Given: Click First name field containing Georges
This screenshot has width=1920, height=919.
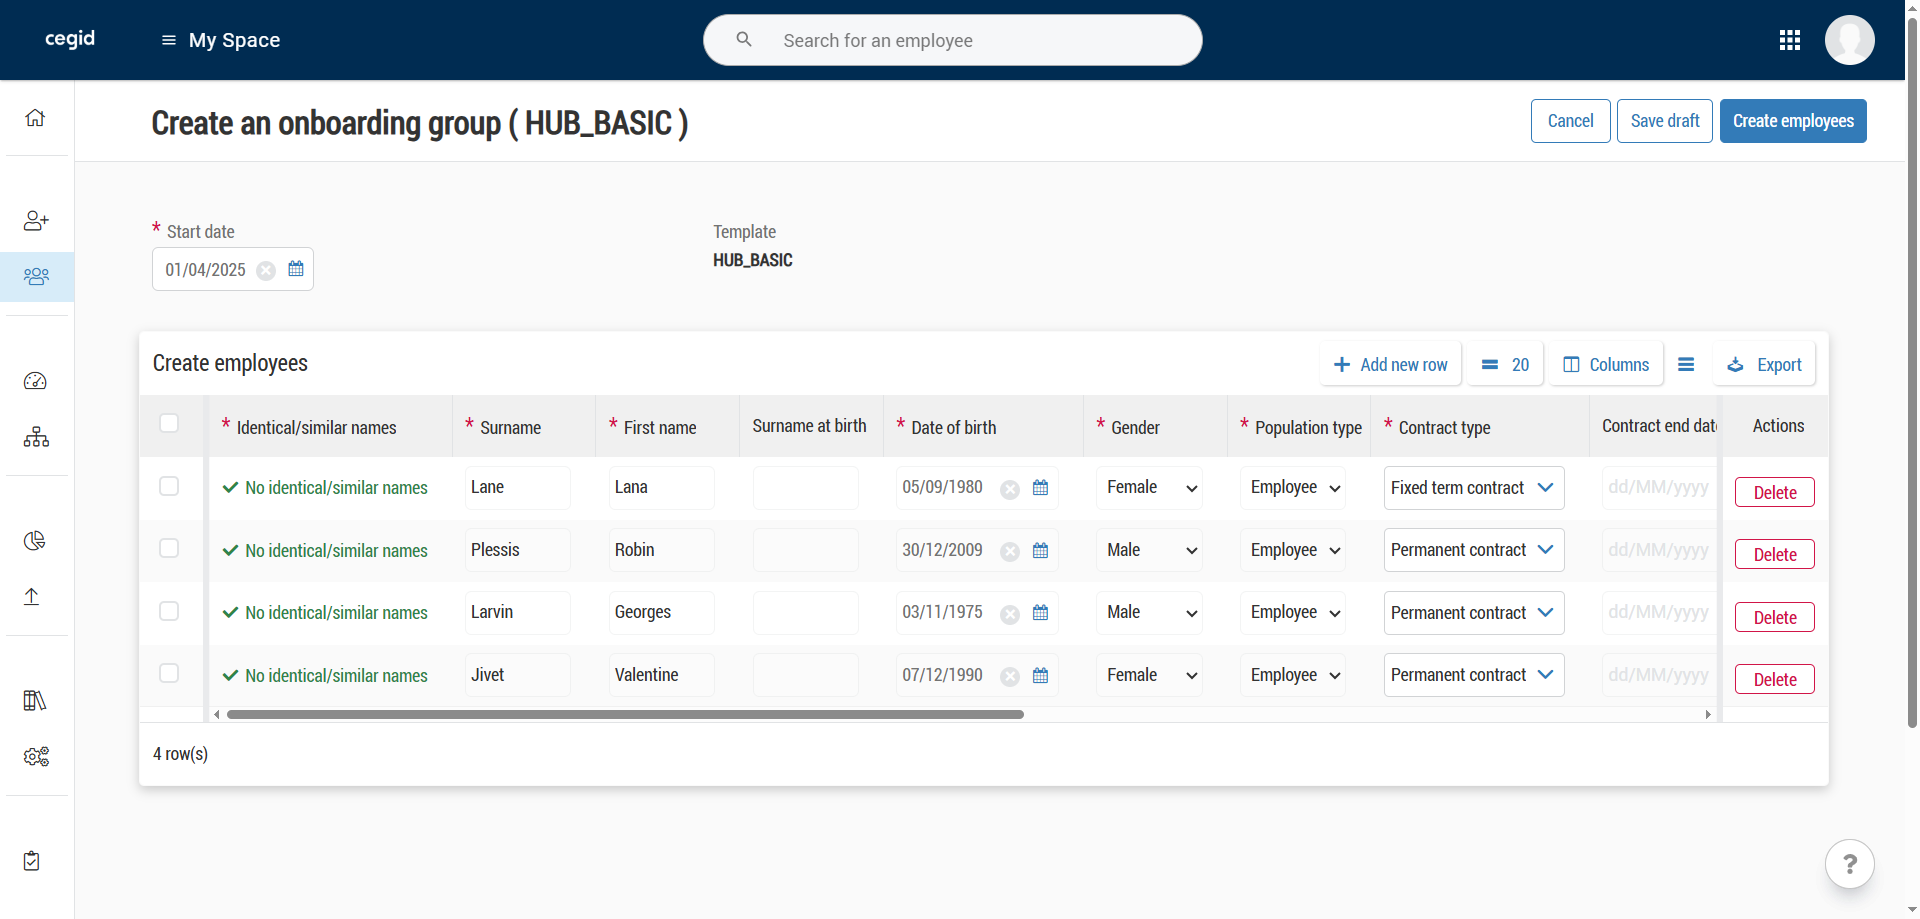Looking at the screenshot, I should [661, 613].
